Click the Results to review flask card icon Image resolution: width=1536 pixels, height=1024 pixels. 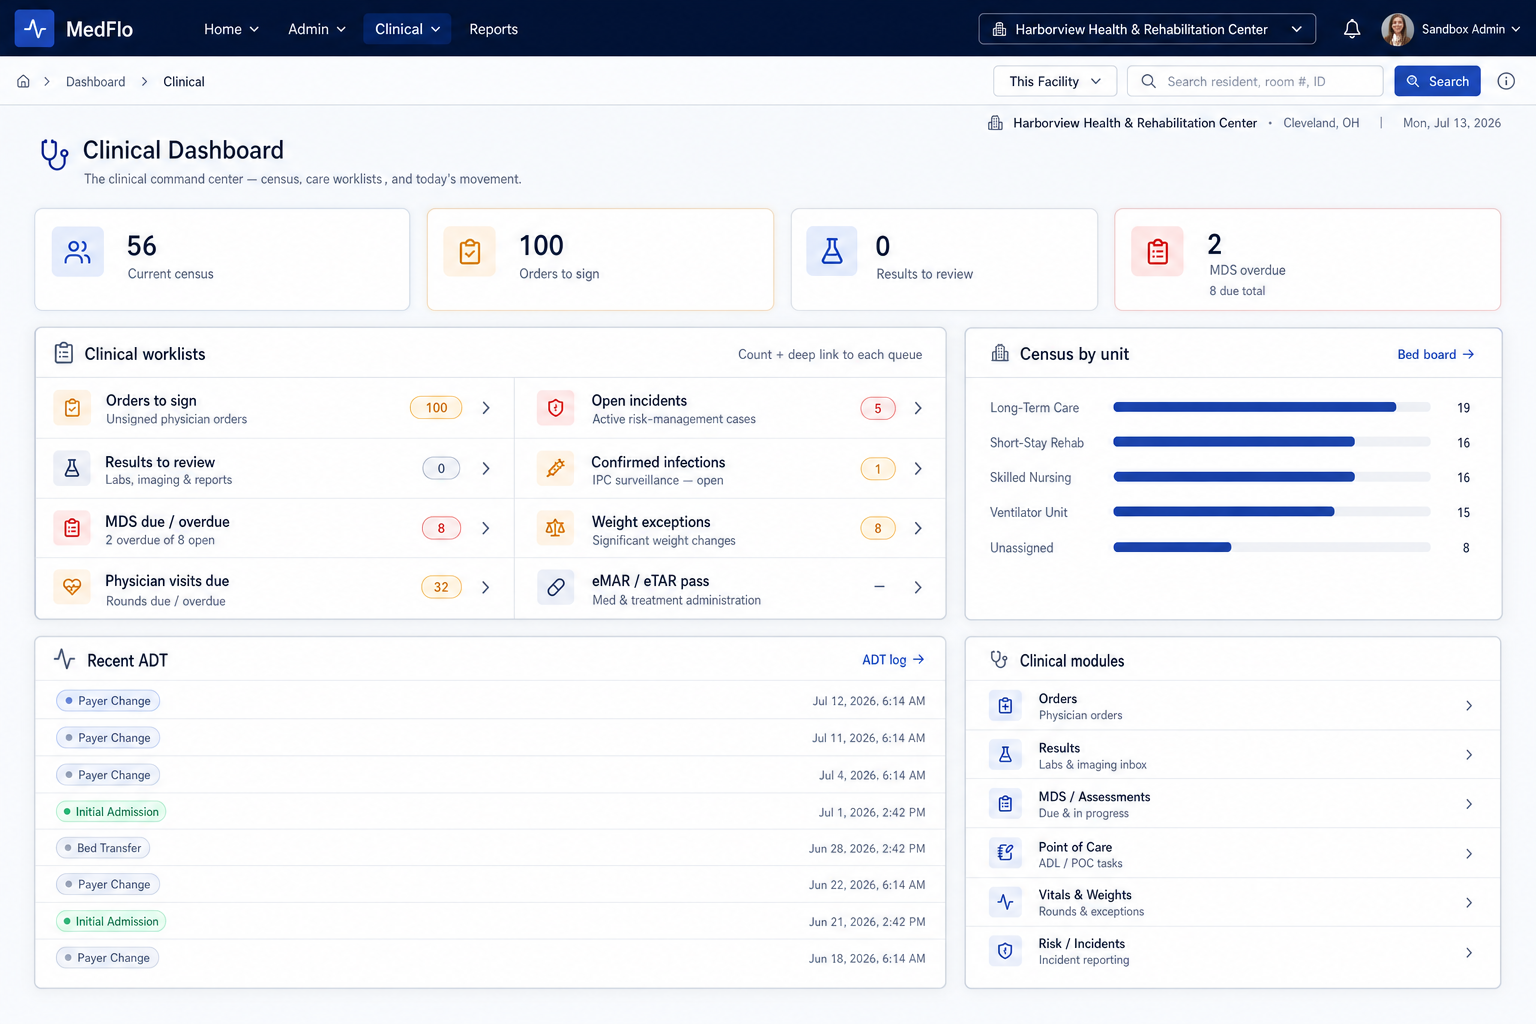coord(832,251)
